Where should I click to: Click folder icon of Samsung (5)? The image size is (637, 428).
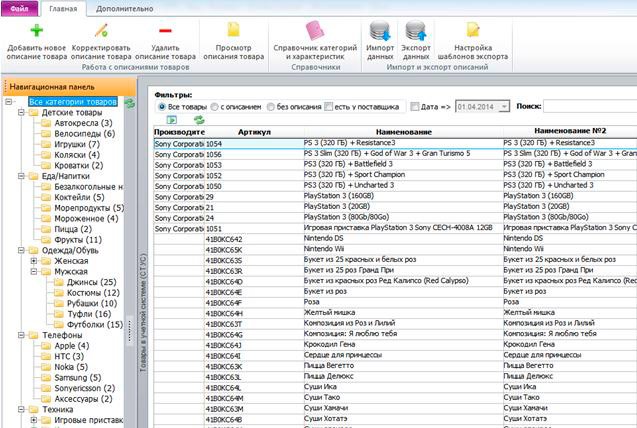[46, 378]
